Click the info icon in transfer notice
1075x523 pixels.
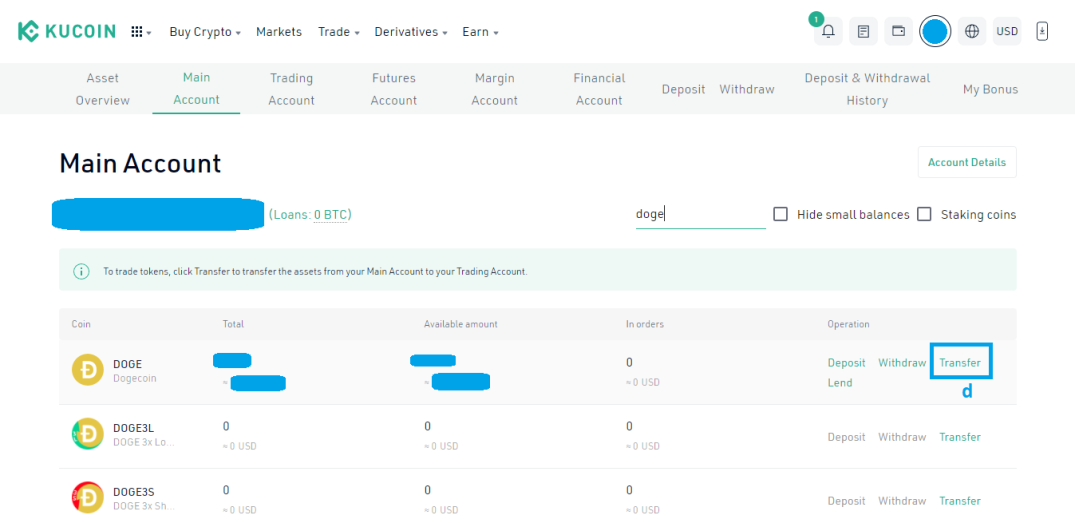coord(82,271)
